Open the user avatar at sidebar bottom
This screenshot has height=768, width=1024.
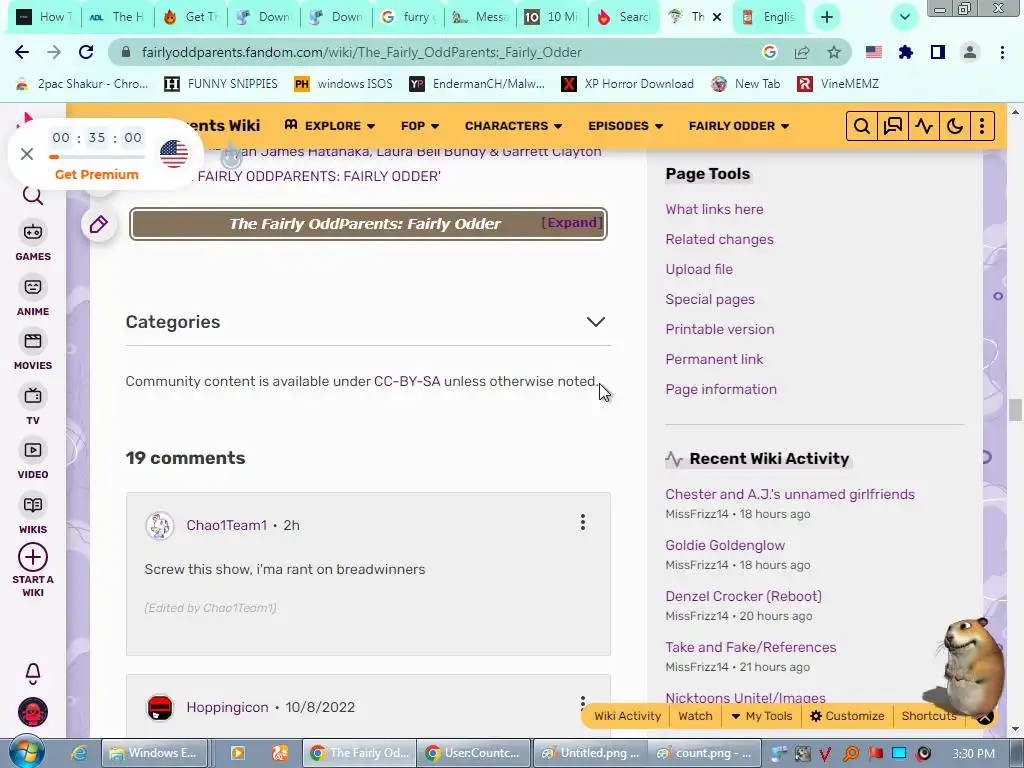33,712
